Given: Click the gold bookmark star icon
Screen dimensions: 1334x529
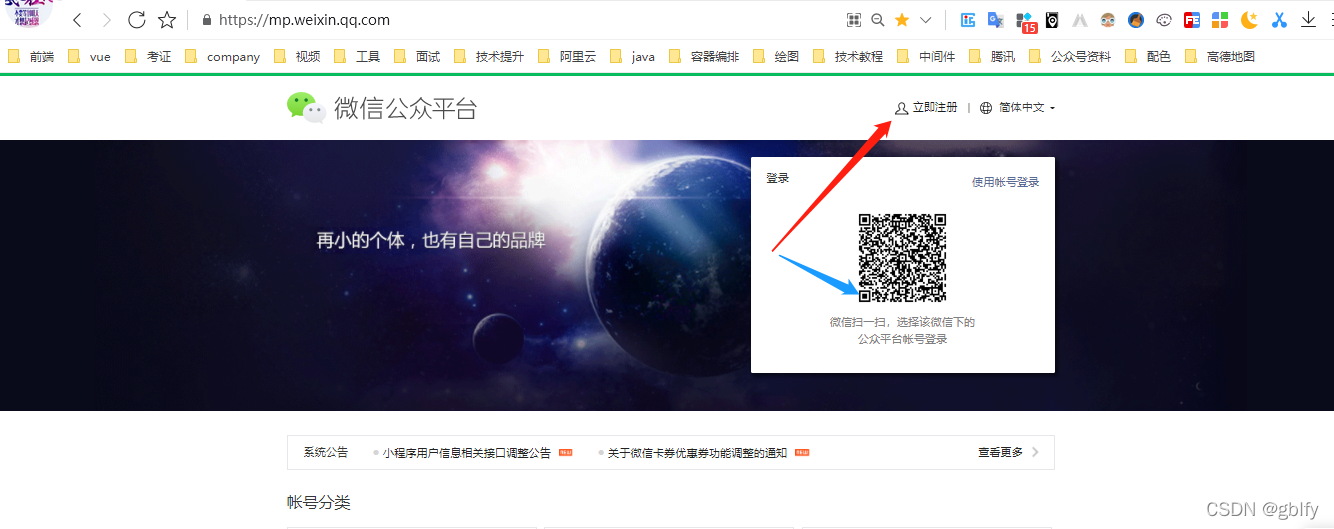Looking at the screenshot, I should [902, 20].
